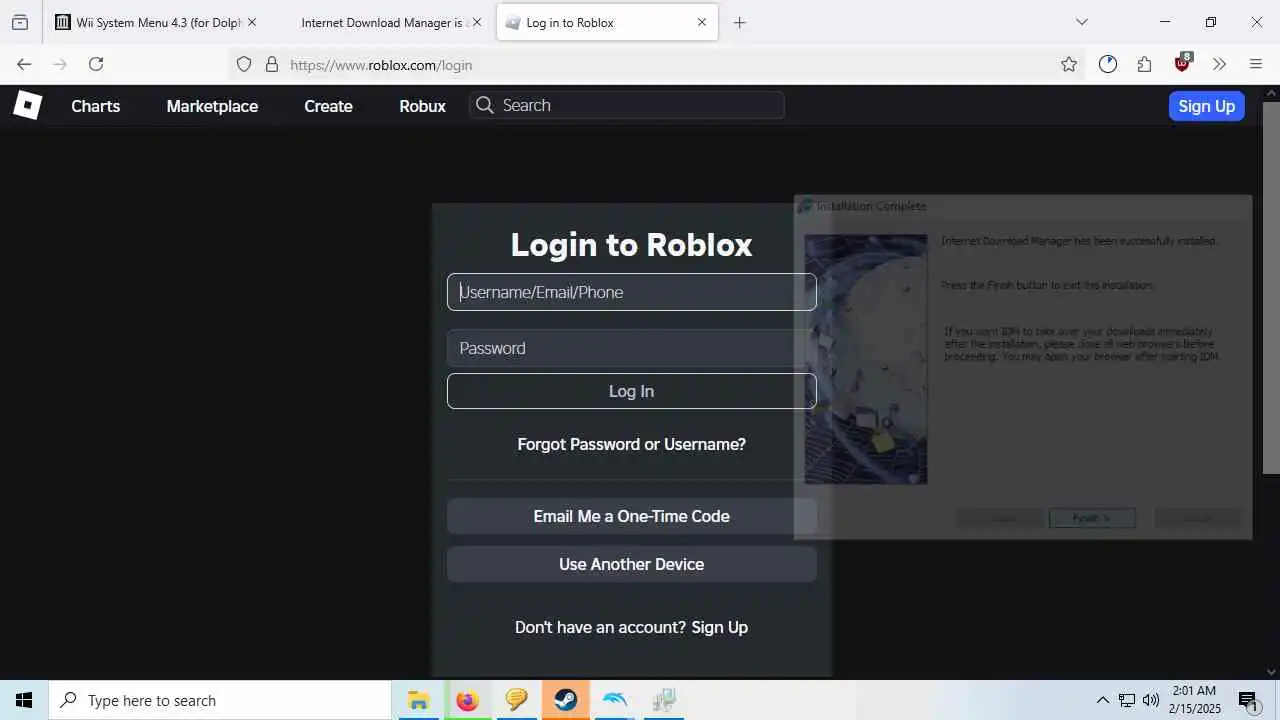This screenshot has width=1280, height=720.
Task: Close the Wii System Menu tab
Action: pyautogui.click(x=252, y=22)
